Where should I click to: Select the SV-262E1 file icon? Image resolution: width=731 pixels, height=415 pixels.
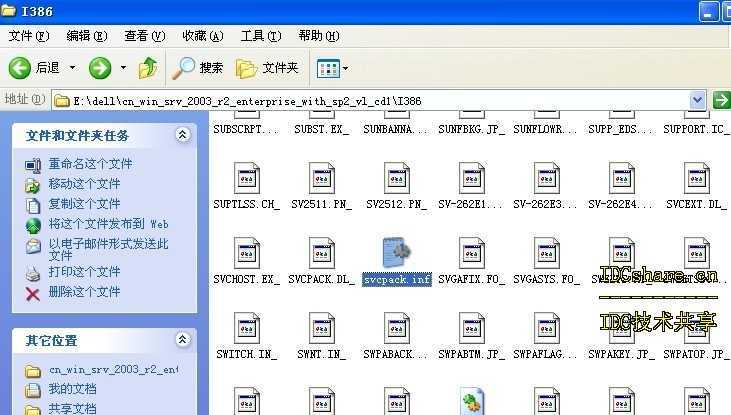point(472,178)
